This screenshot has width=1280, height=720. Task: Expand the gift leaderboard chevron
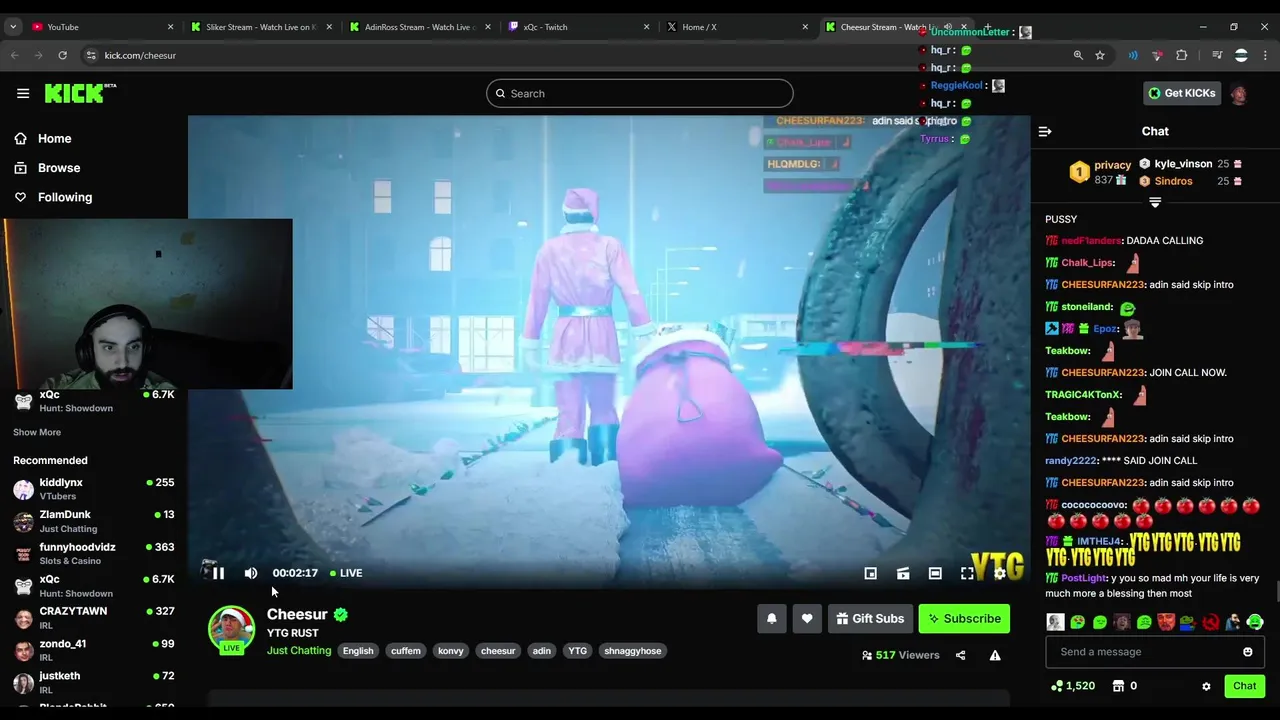pyautogui.click(x=1155, y=202)
